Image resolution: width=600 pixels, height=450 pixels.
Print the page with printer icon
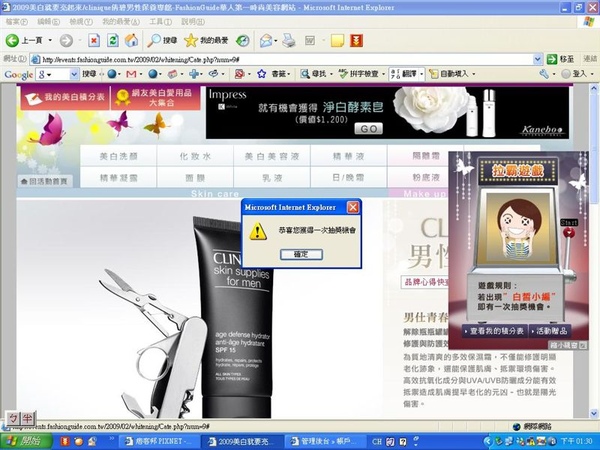(289, 40)
